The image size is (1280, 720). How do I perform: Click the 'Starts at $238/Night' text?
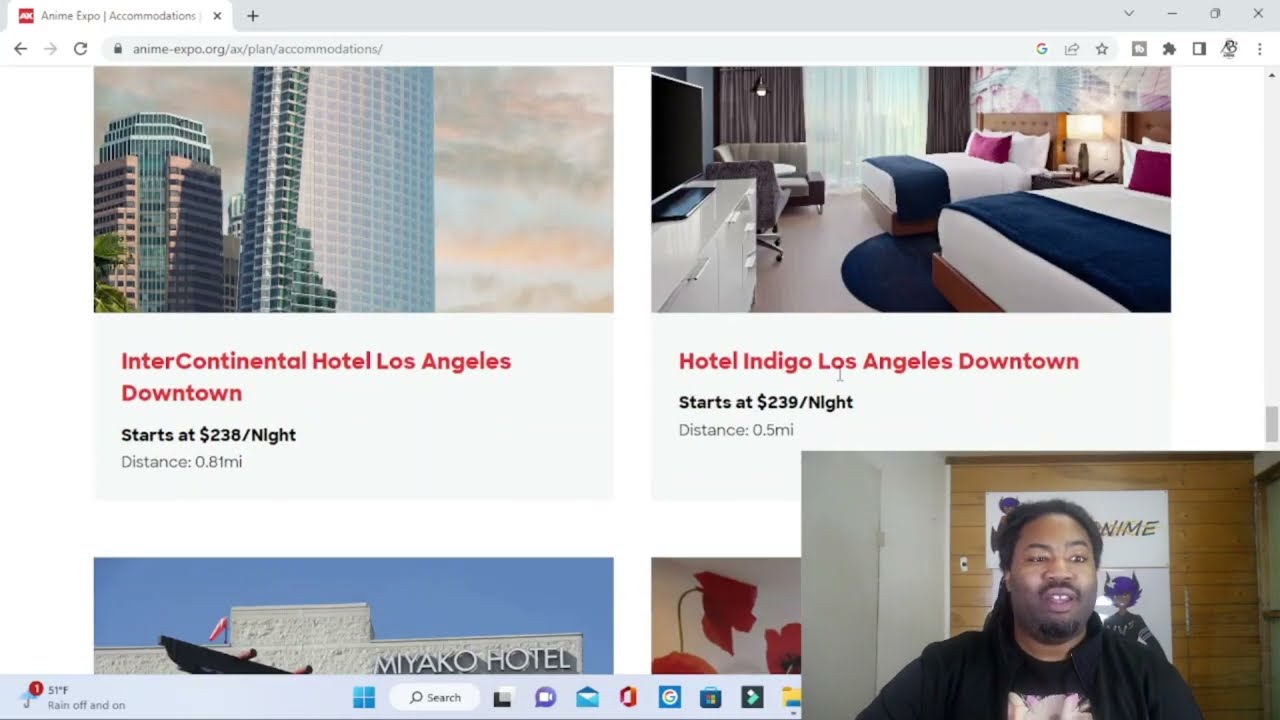208,435
